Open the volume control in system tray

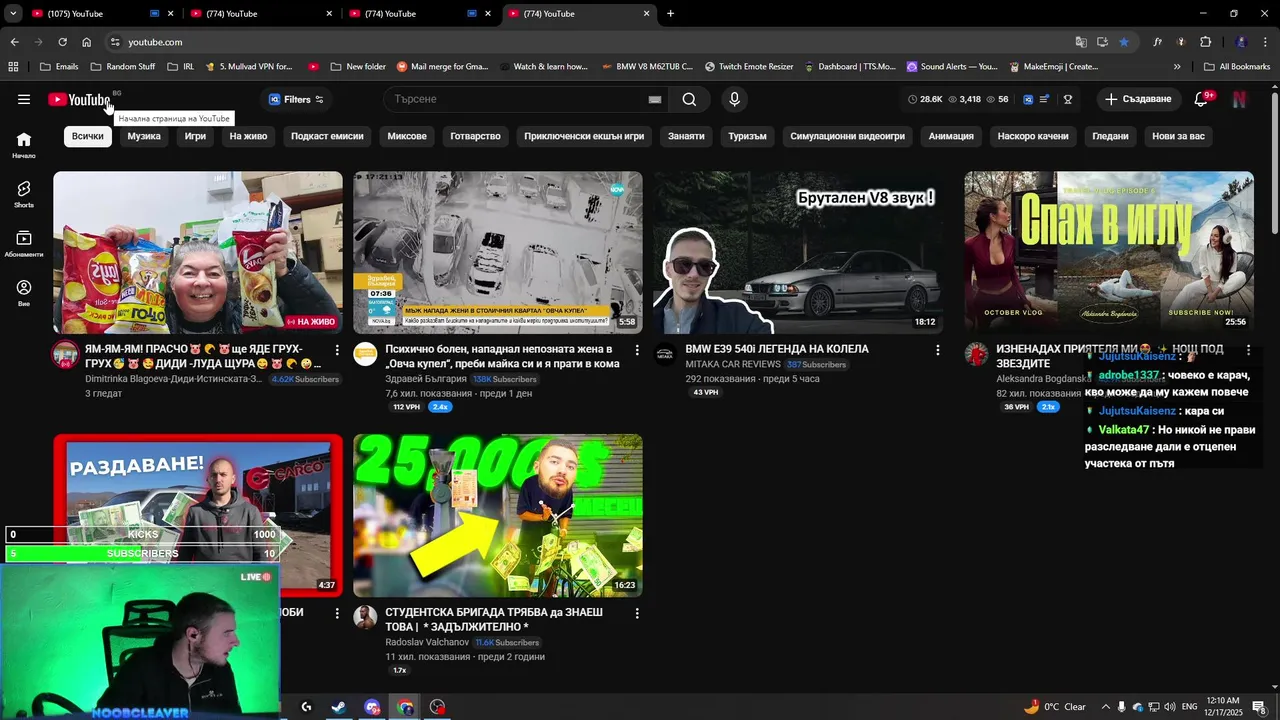pyautogui.click(x=1171, y=707)
